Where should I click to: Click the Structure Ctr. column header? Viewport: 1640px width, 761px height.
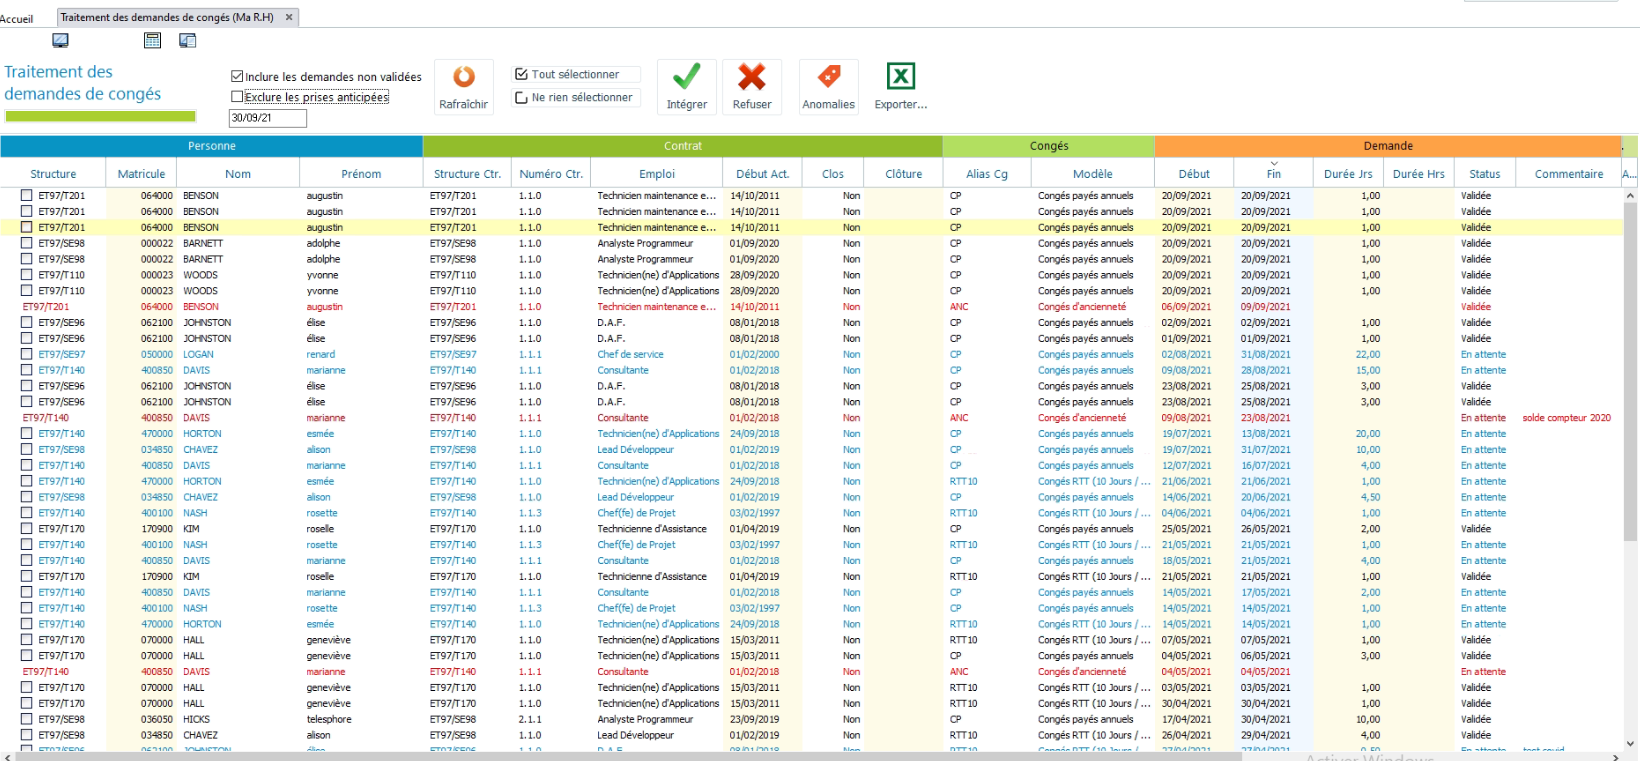click(467, 174)
